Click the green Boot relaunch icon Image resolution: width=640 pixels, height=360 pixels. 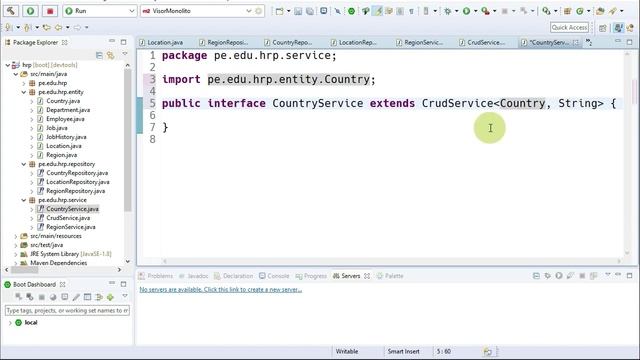351,11
